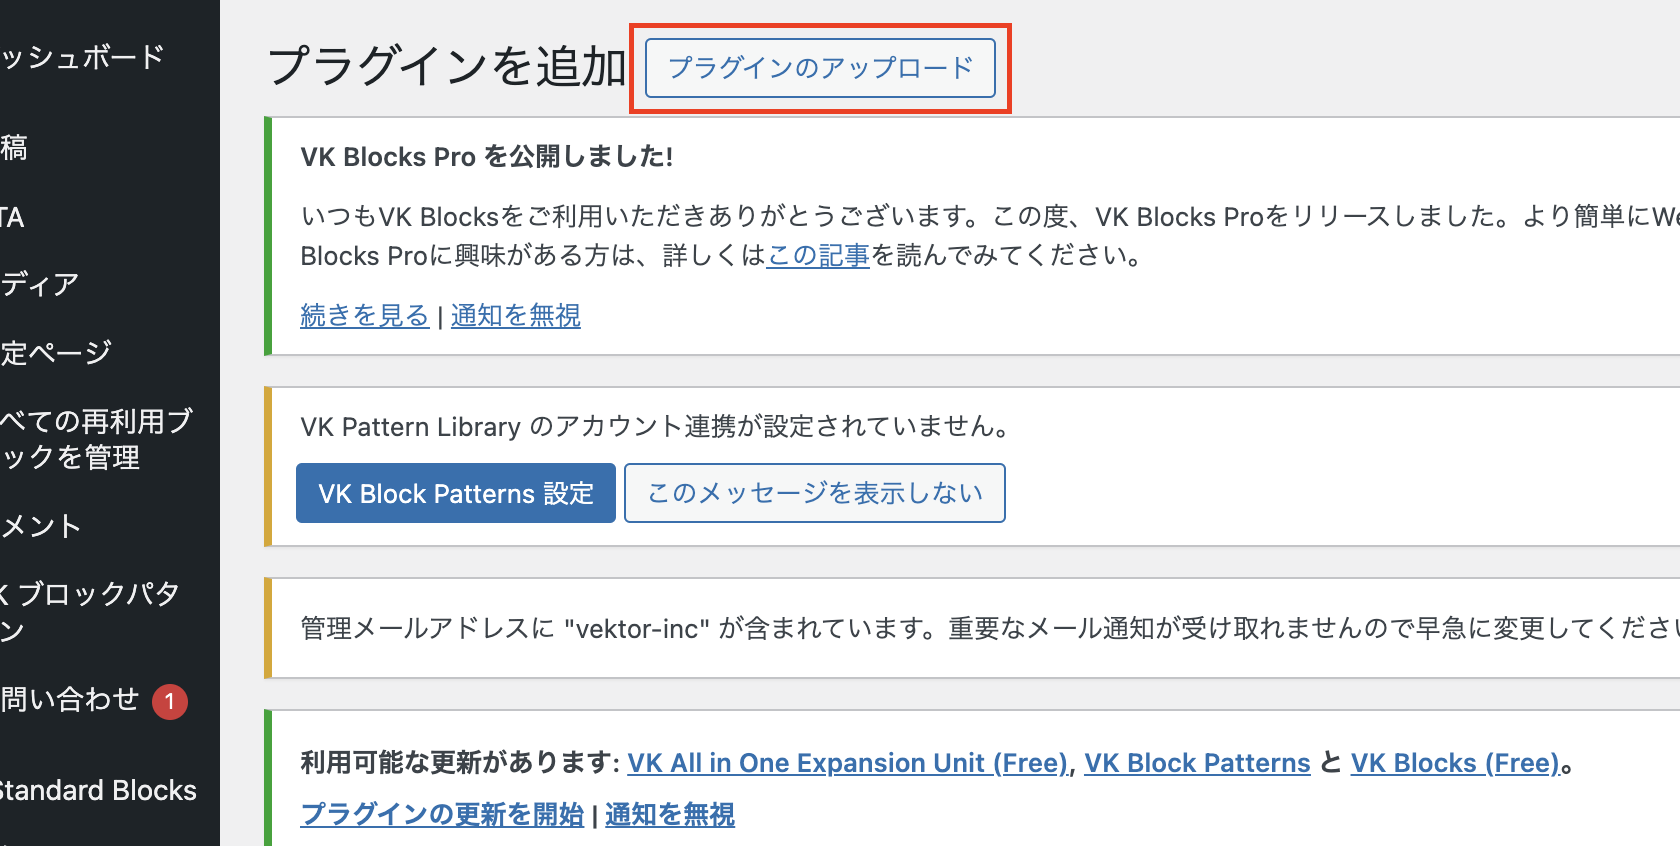The width and height of the screenshot is (1680, 846).
Task: Open the メディア sidebar menu
Action: tap(40, 285)
